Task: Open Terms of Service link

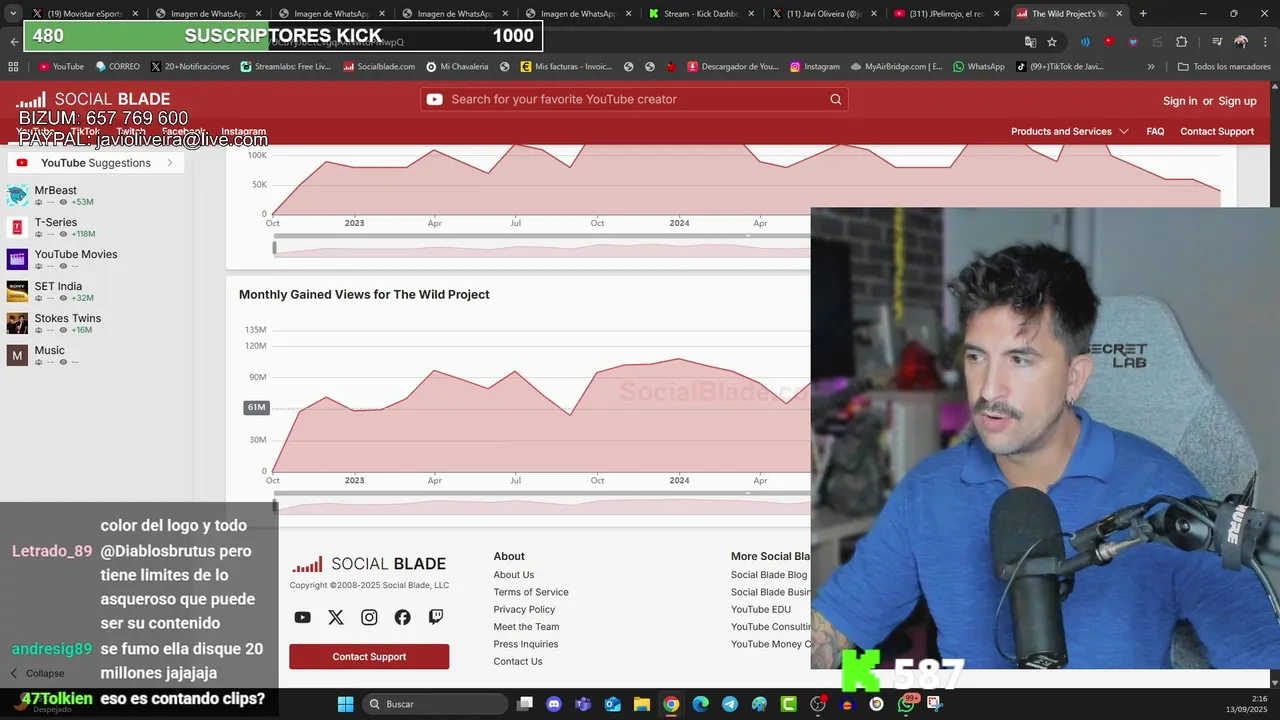Action: (x=531, y=592)
